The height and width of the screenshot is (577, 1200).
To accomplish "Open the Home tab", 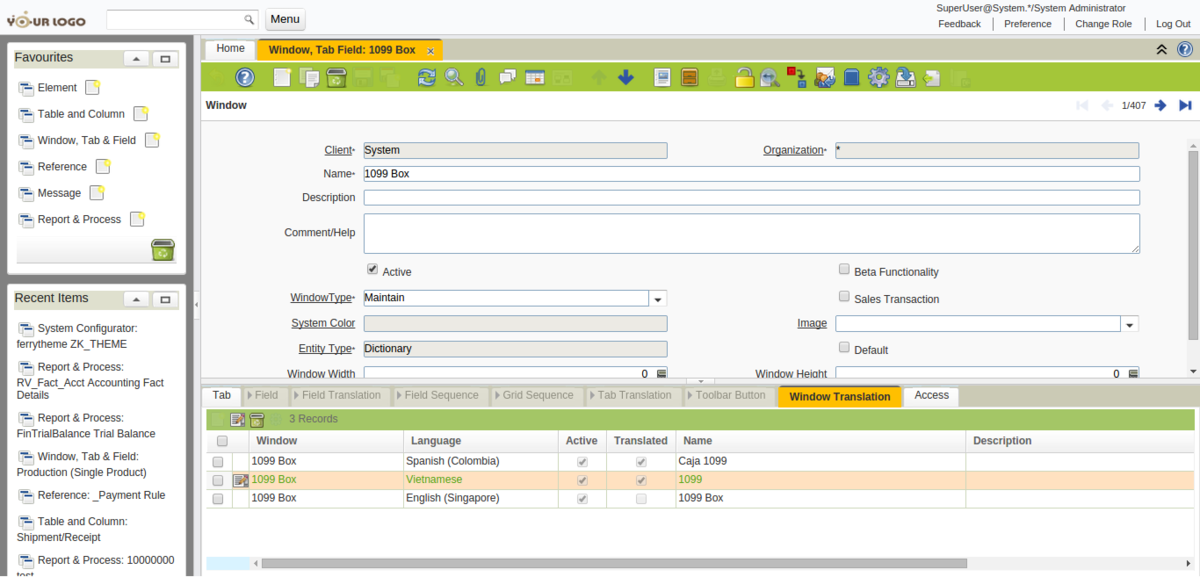I will tap(230, 49).
